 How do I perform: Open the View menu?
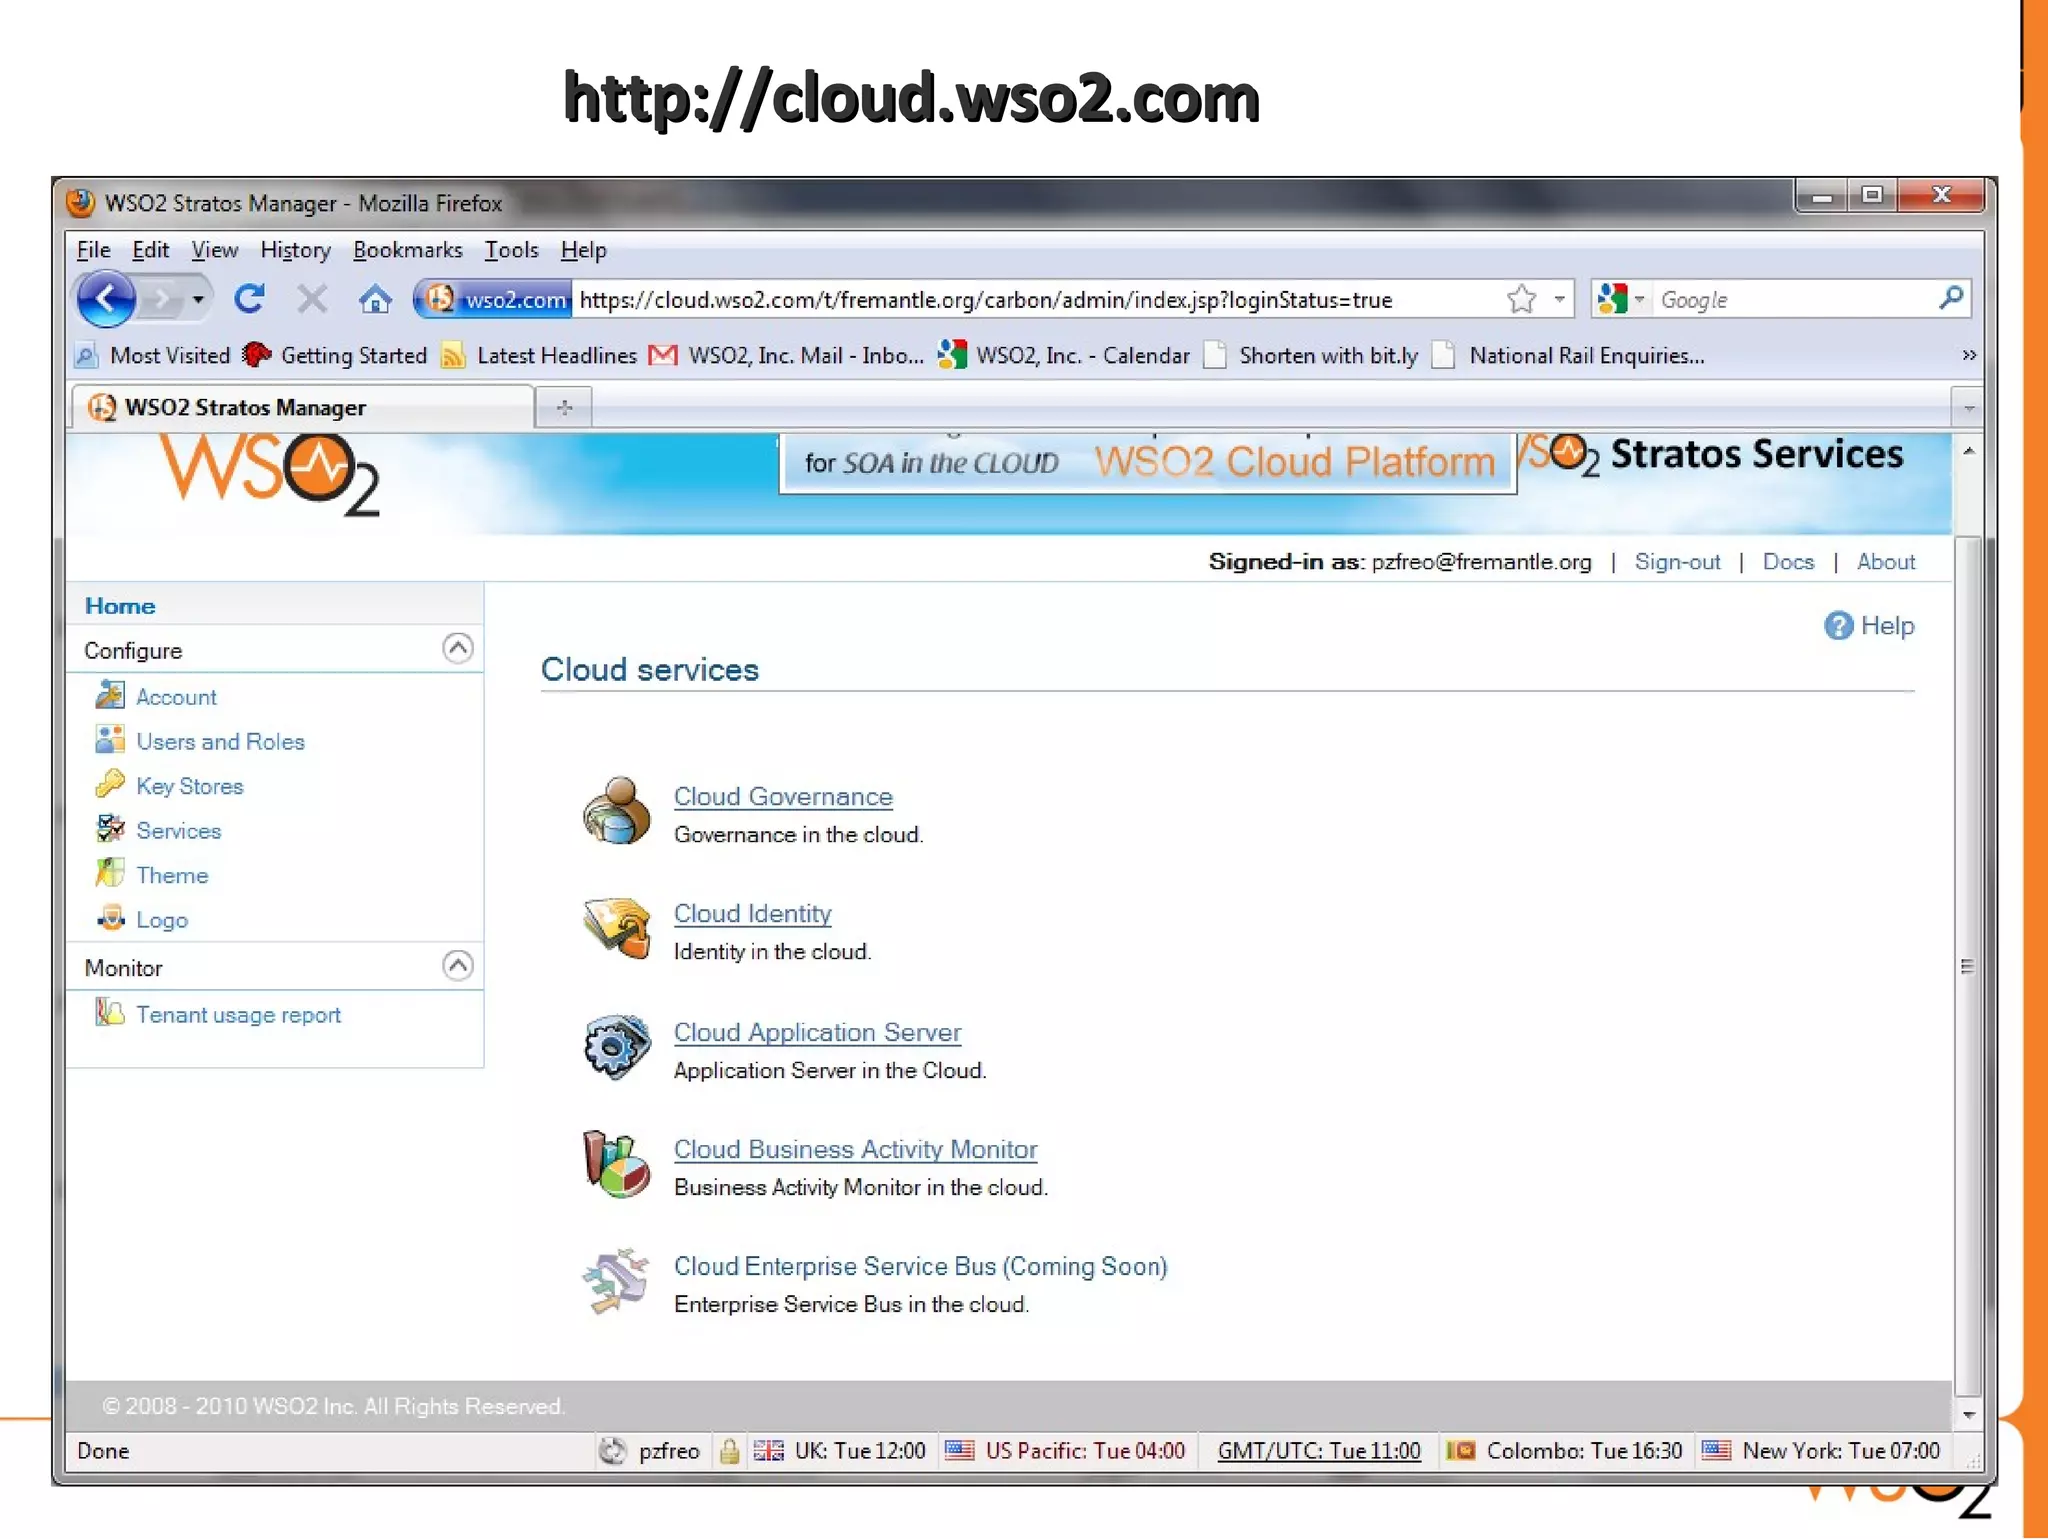[214, 249]
